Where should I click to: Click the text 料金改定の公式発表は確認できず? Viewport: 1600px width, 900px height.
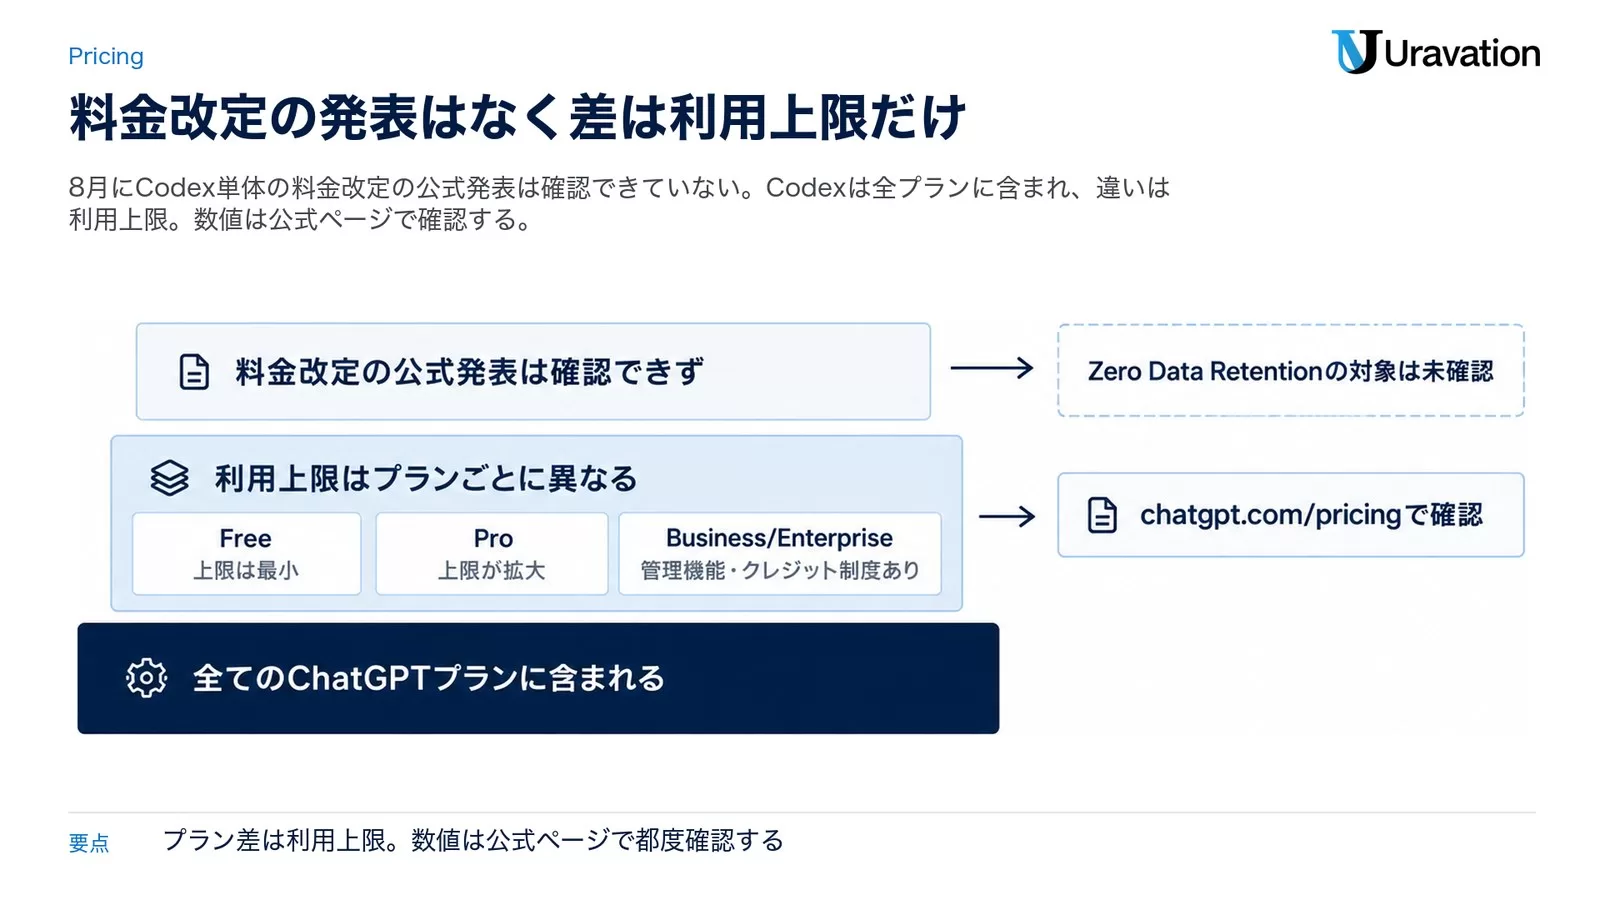[x=469, y=372]
